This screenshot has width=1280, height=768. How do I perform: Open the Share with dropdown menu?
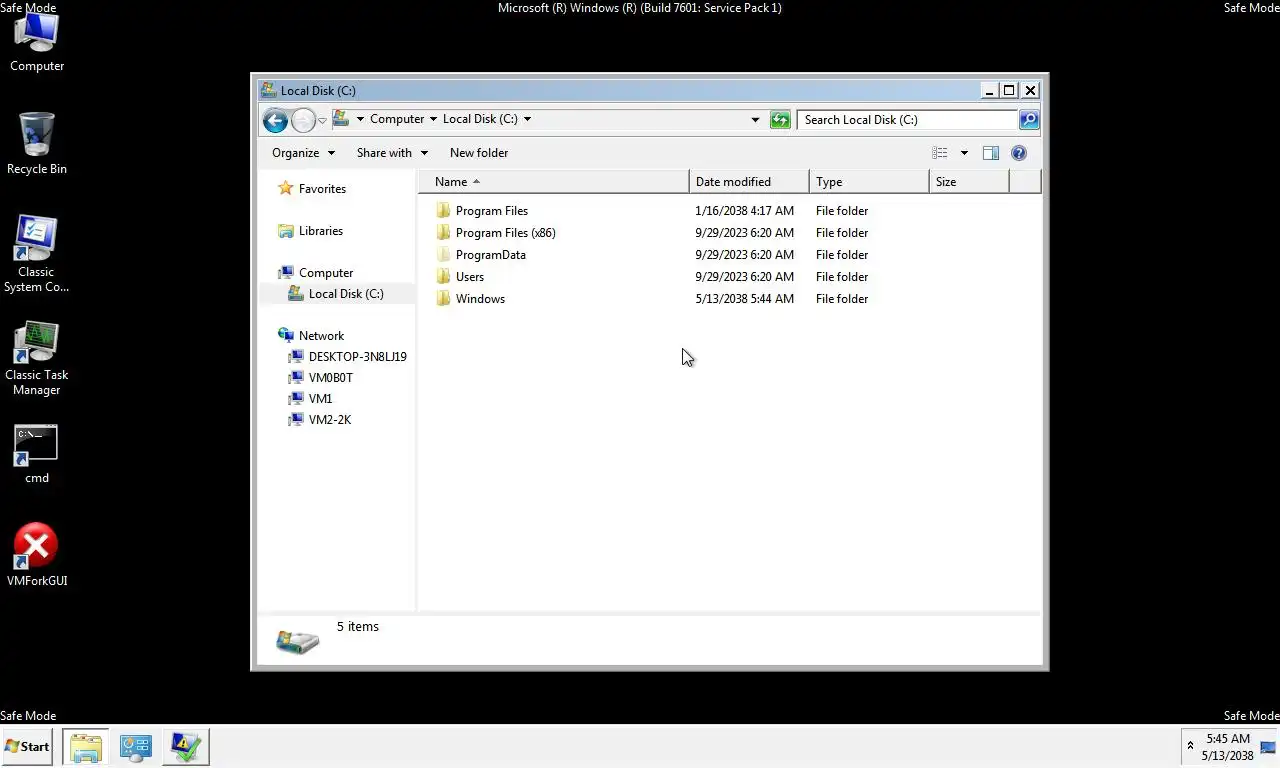(x=392, y=153)
